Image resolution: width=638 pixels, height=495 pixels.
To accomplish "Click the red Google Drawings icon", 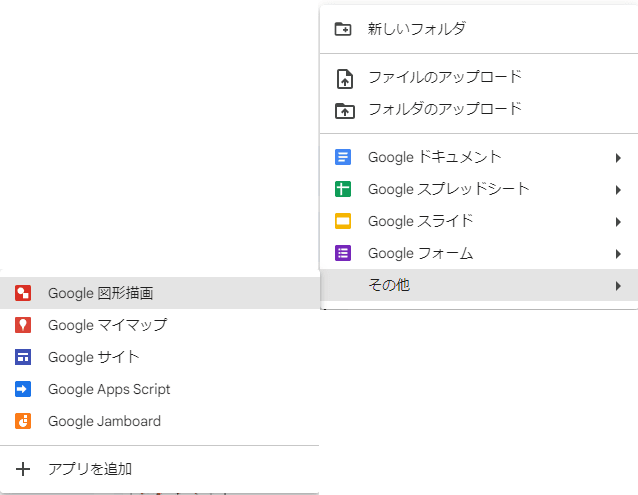I will point(23,293).
